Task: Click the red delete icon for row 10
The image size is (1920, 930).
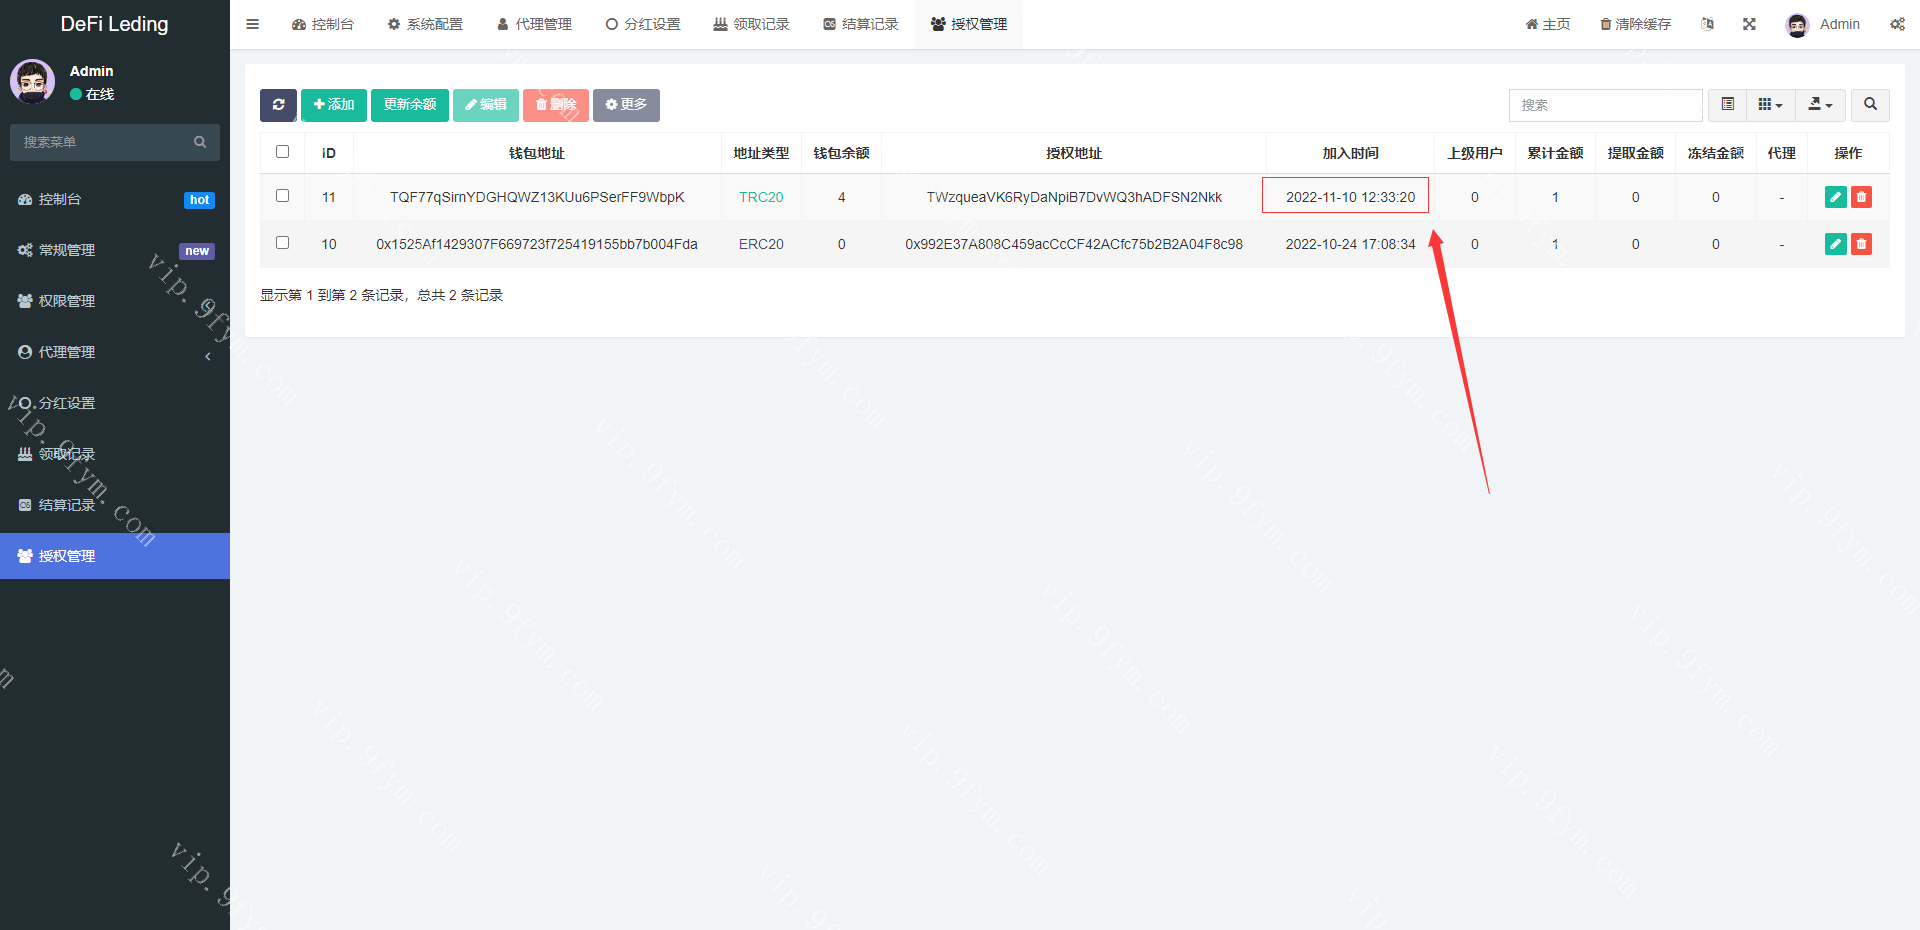Action: 1861,244
